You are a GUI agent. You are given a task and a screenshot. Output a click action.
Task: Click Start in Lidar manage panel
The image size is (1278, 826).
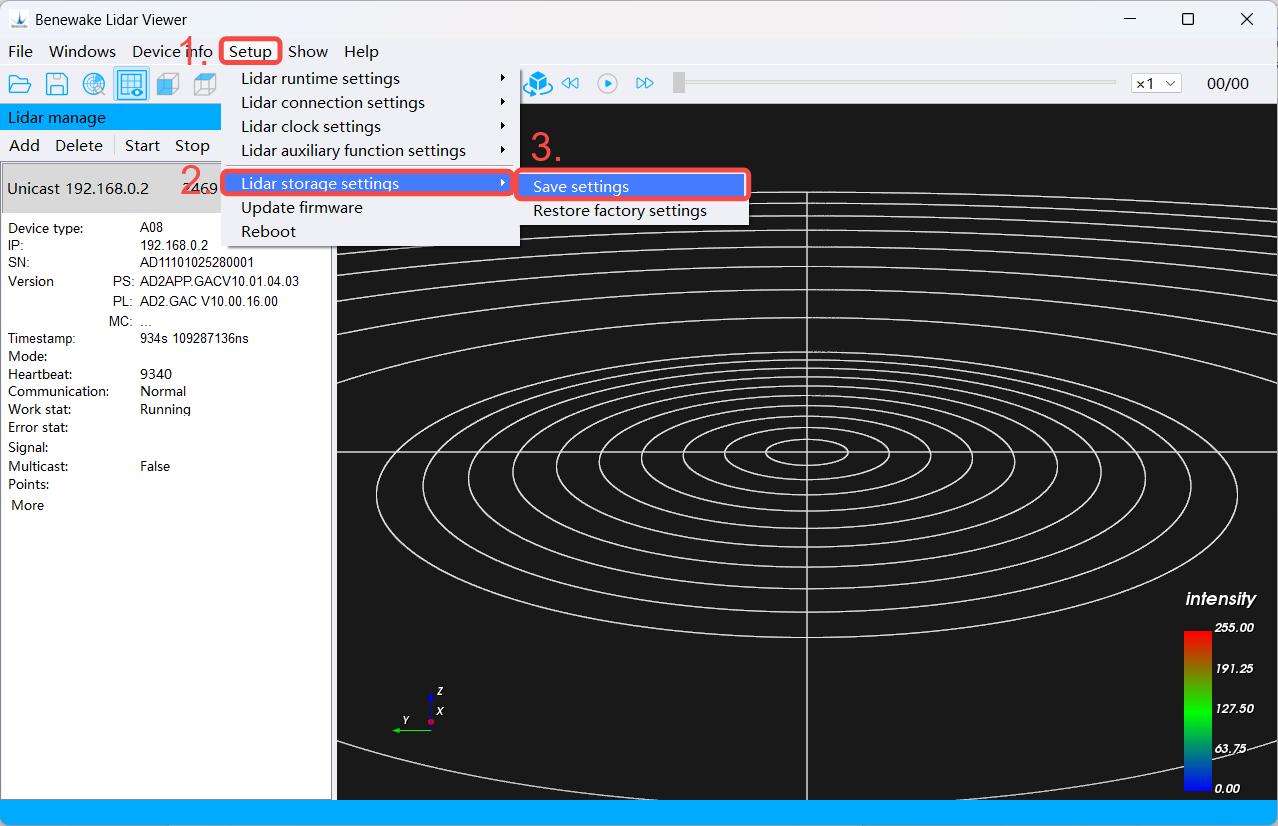[x=142, y=145]
